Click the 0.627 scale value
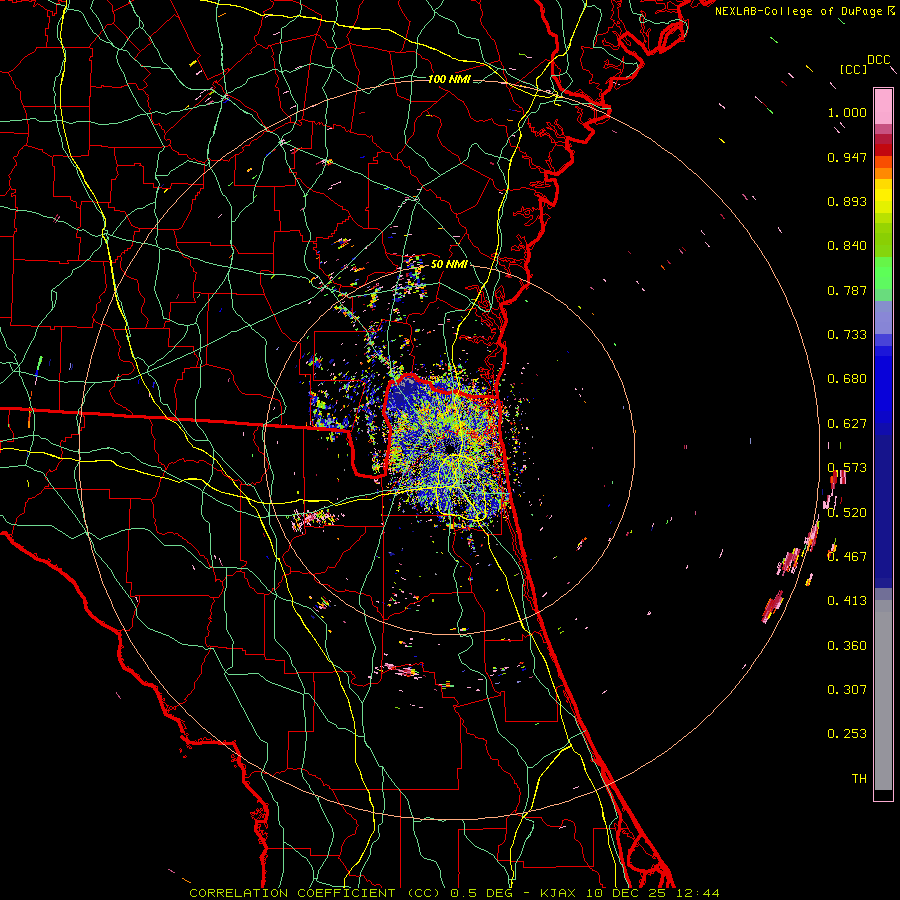The image size is (900, 900). point(847,424)
